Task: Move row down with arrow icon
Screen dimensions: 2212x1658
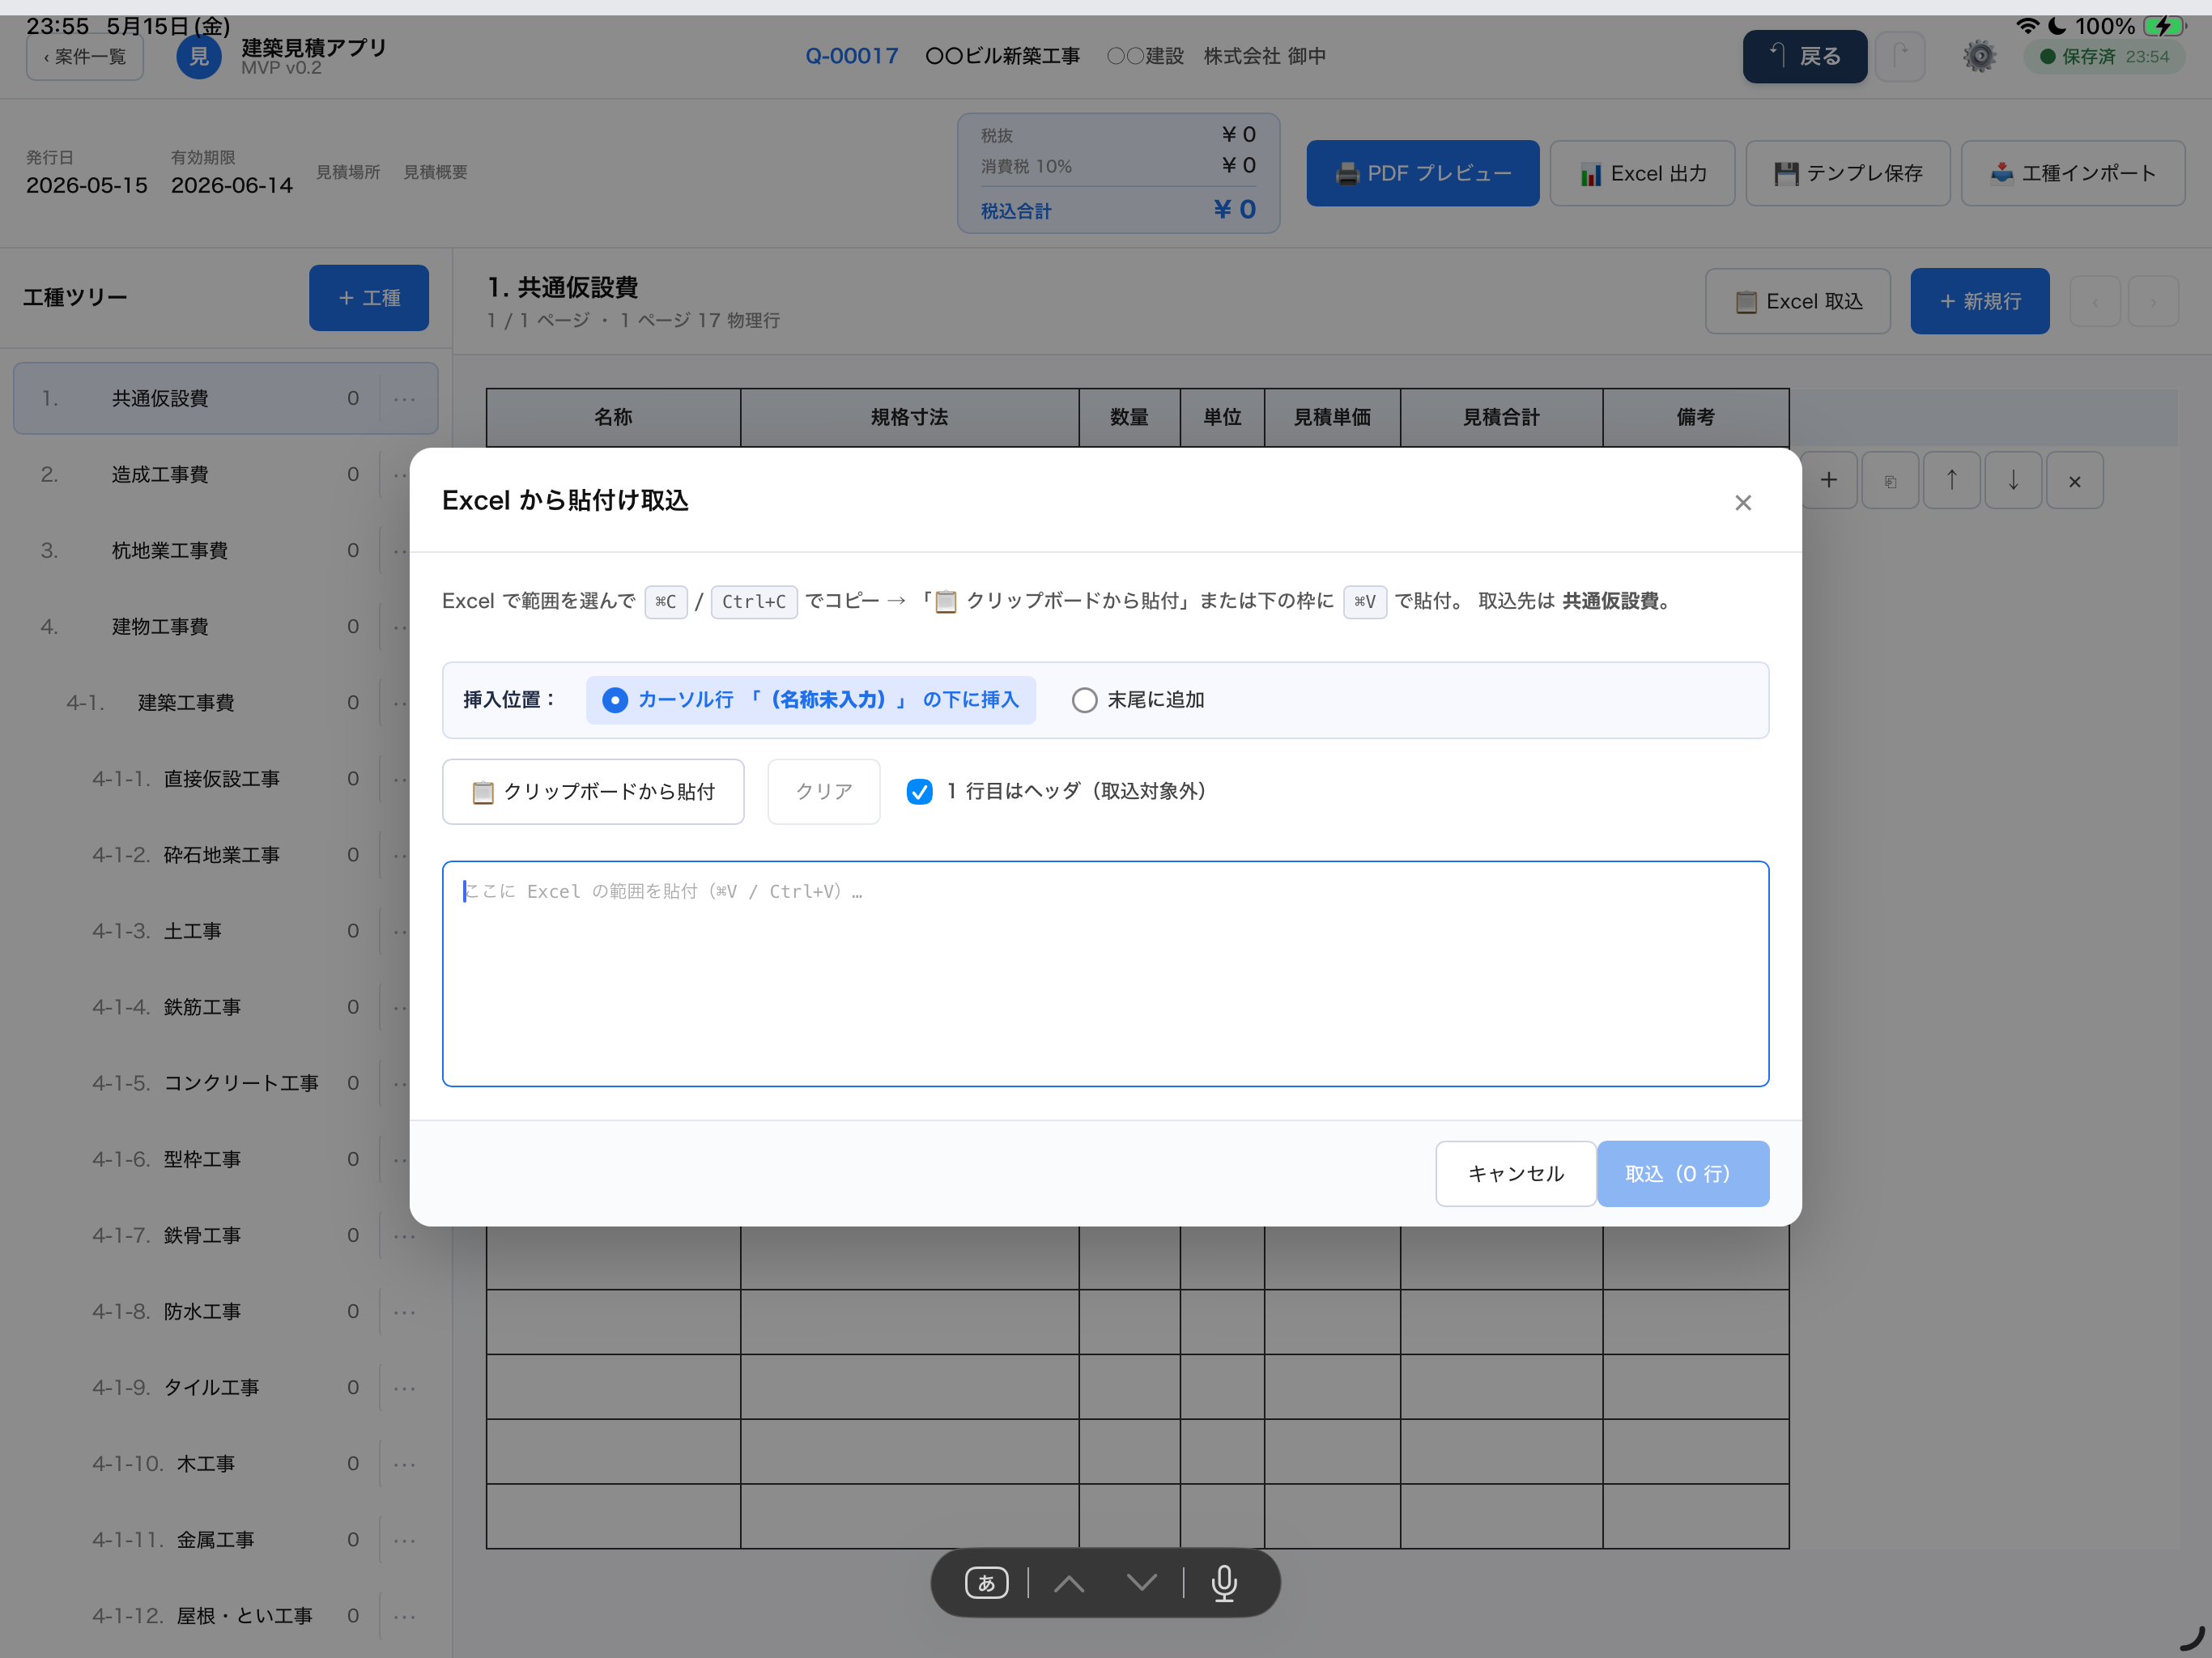Action: pyautogui.click(x=2012, y=480)
